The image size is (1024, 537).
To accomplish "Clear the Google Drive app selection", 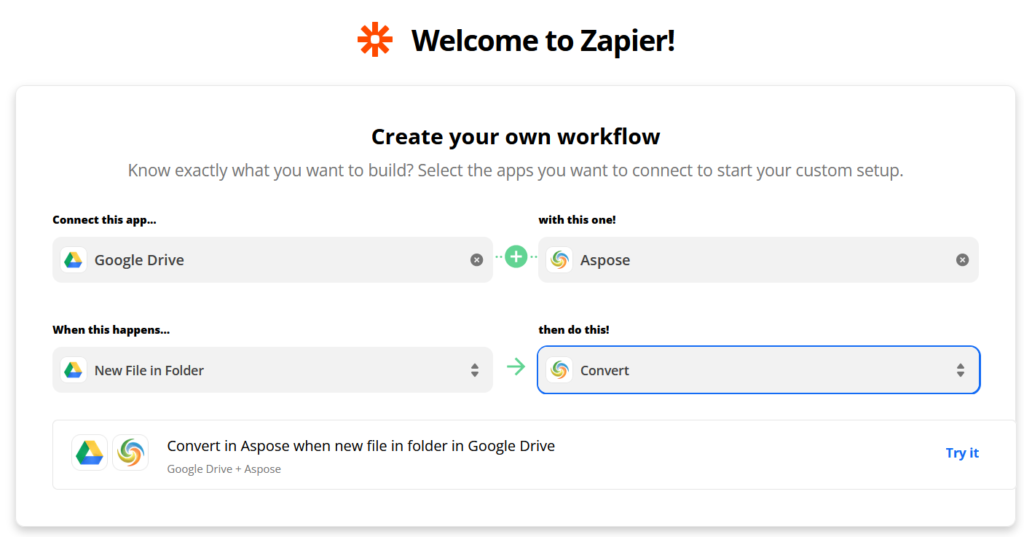I will click(476, 260).
